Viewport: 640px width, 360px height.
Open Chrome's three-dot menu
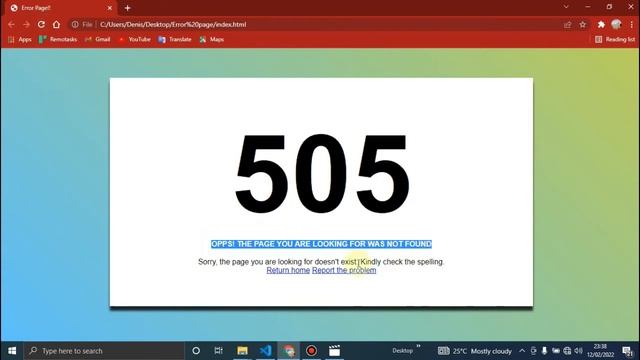pos(631,24)
